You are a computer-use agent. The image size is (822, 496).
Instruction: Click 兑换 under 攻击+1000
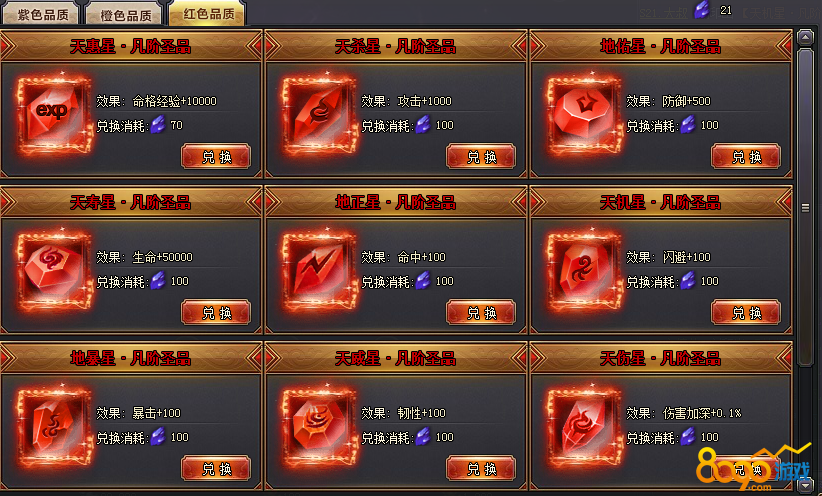pos(481,156)
